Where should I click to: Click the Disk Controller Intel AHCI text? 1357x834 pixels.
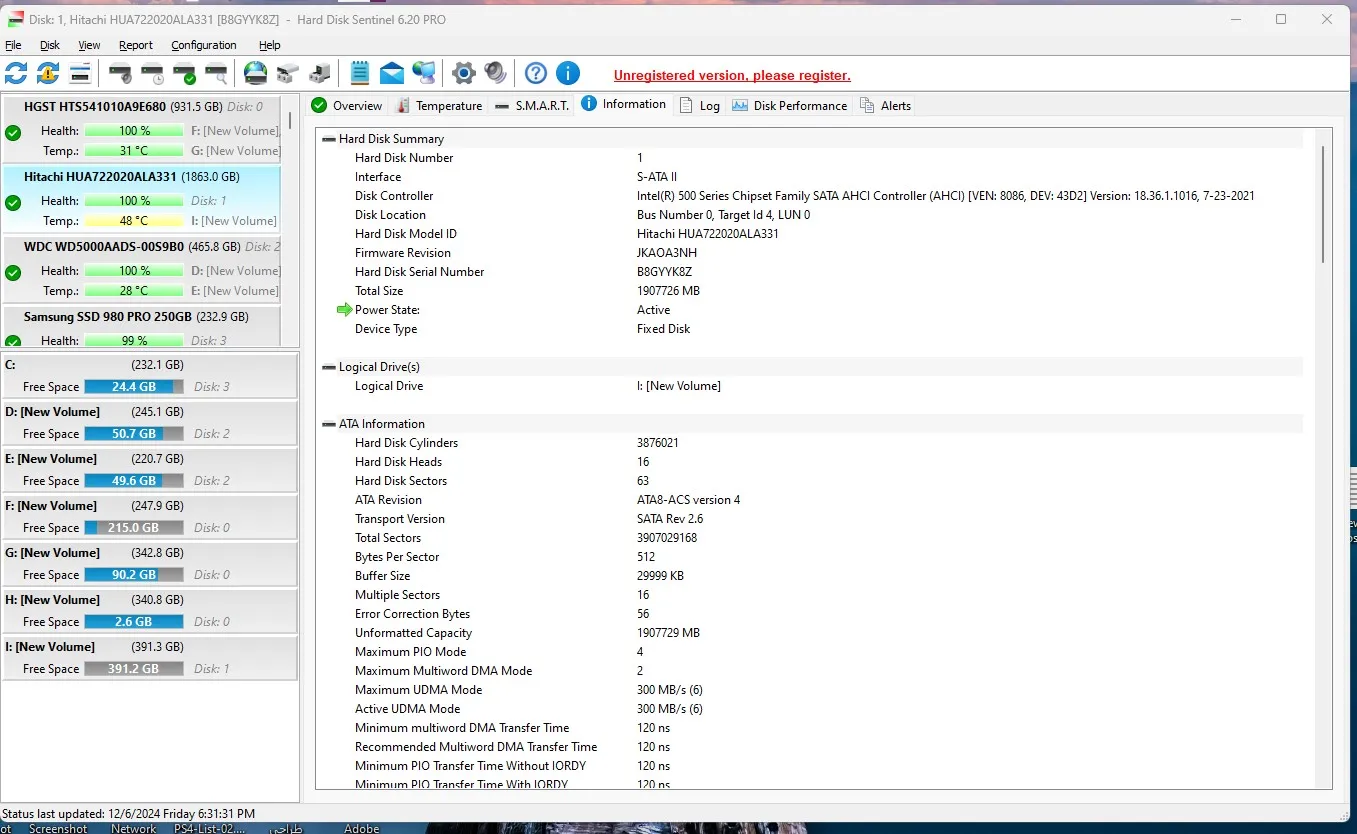point(945,196)
